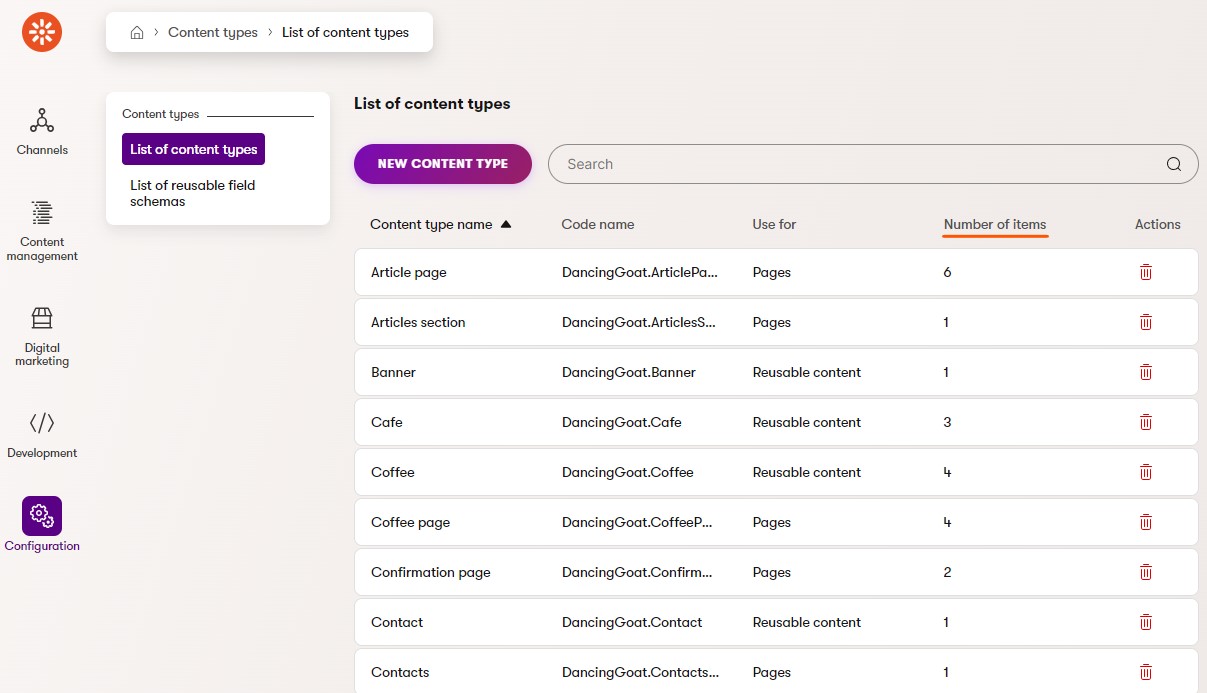The height and width of the screenshot is (693, 1207).
Task: Toggle the sort arrow on Content type name
Action: (x=506, y=225)
